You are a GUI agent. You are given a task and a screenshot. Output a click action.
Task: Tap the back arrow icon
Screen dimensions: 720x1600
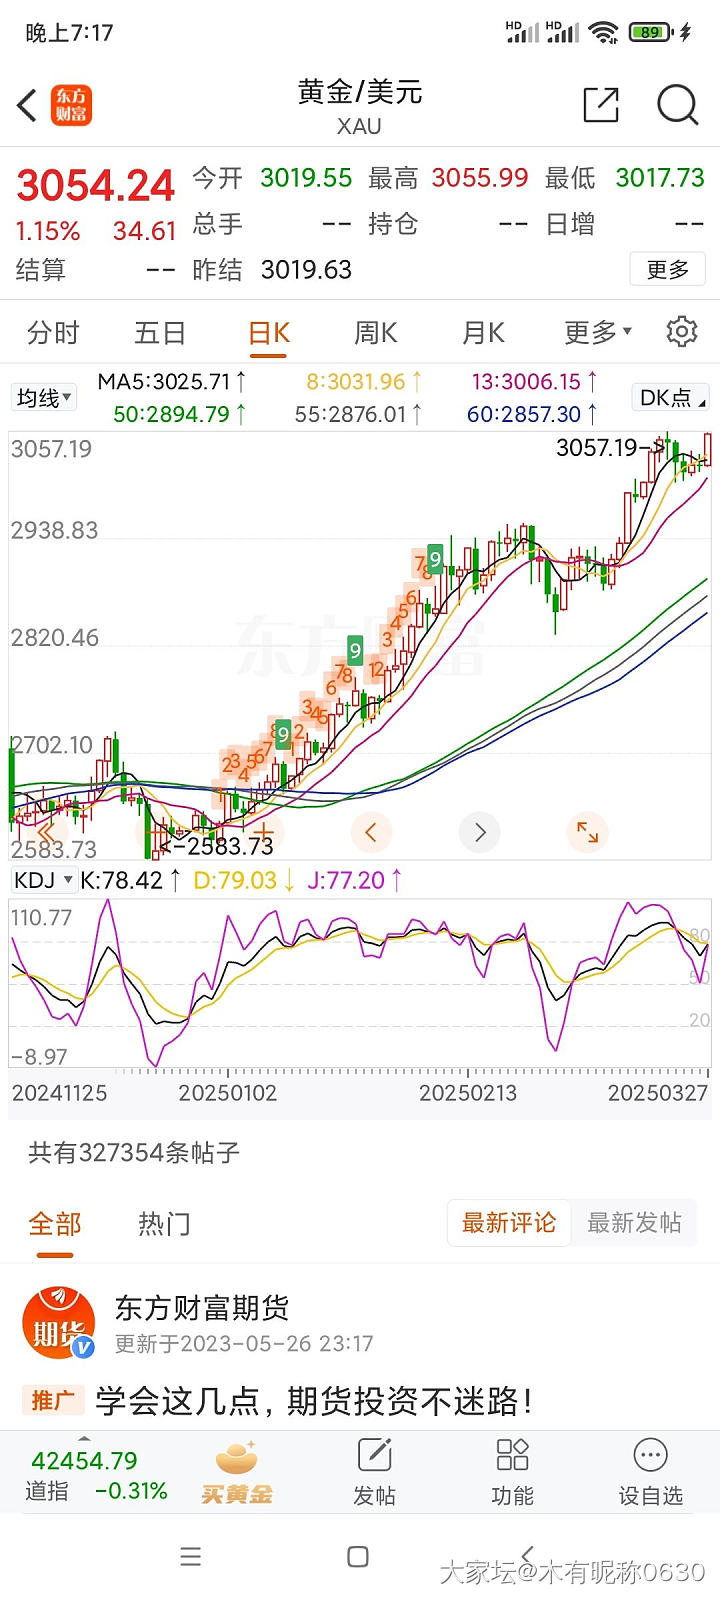click(x=28, y=105)
